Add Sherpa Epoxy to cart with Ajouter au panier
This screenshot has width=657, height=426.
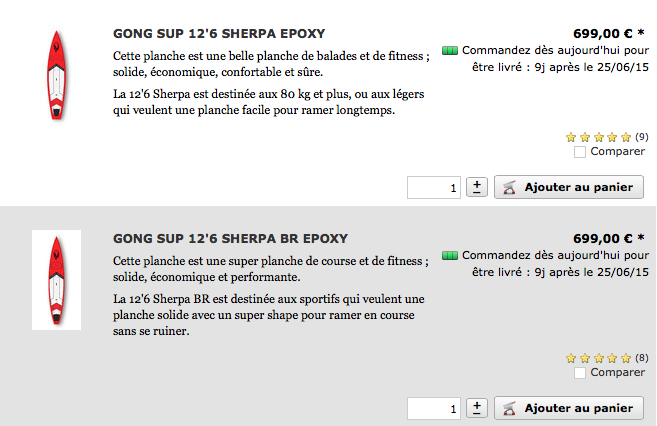coord(569,187)
